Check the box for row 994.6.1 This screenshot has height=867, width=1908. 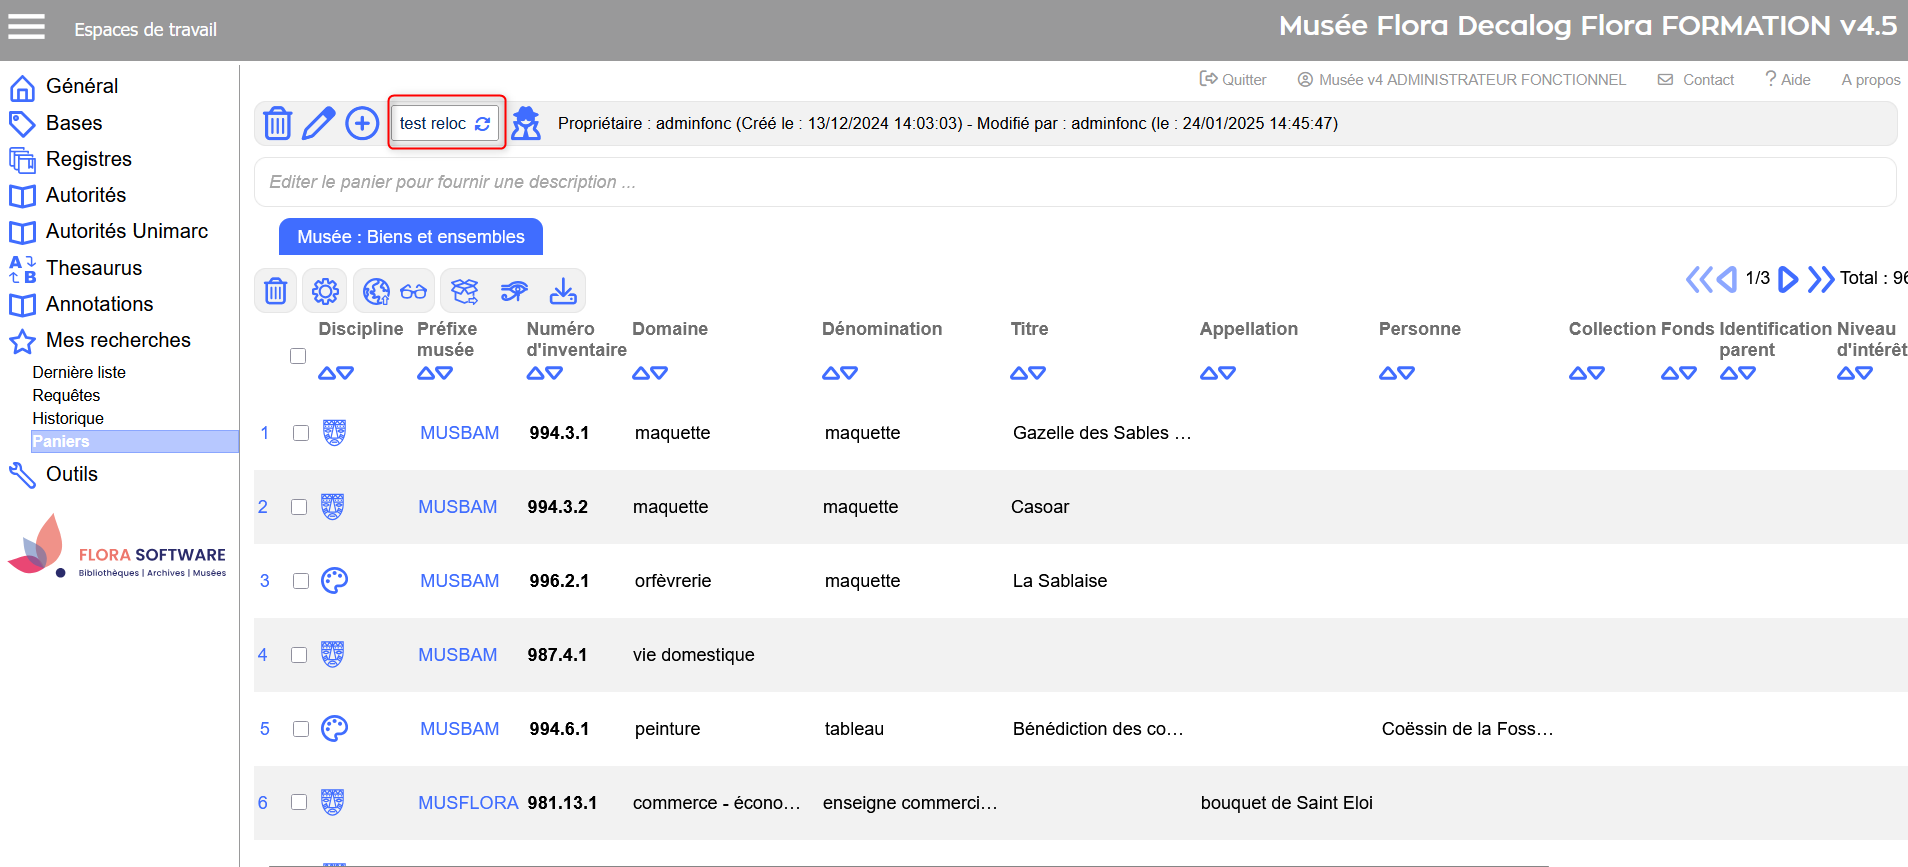pos(301,729)
